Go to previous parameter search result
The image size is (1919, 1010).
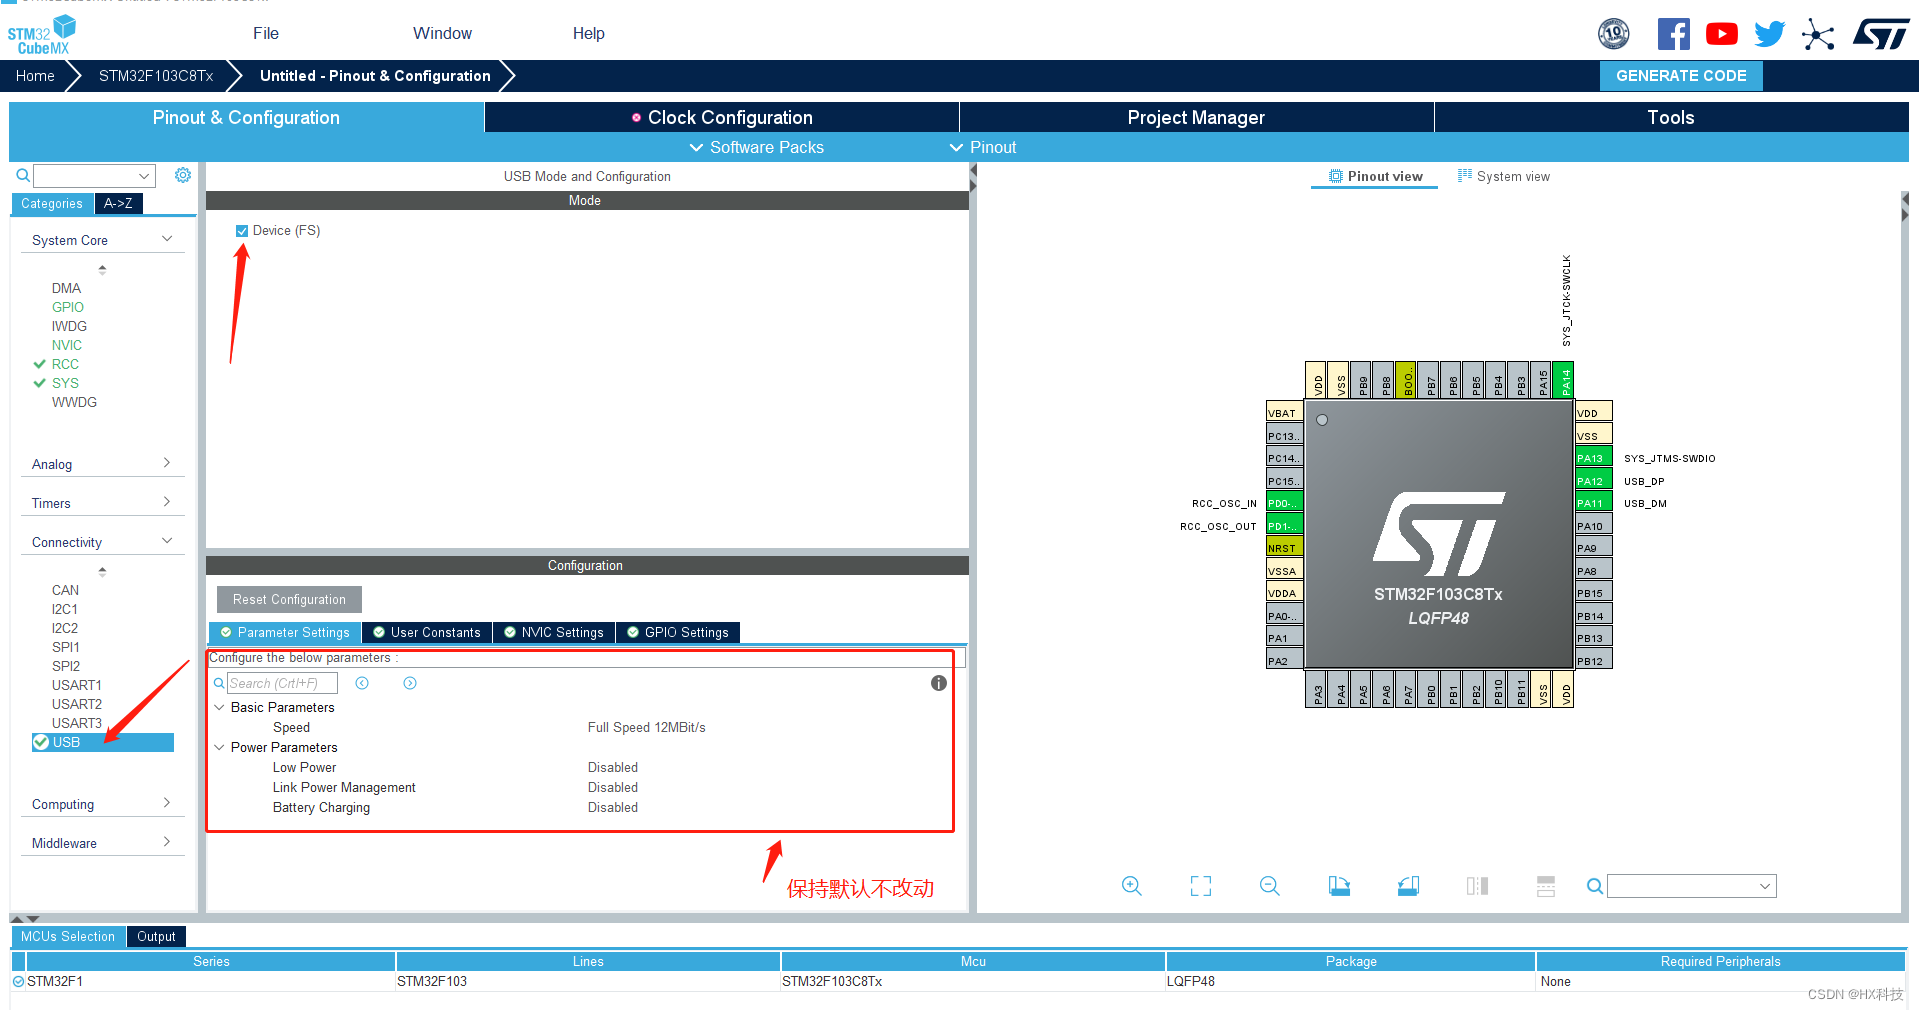(362, 683)
